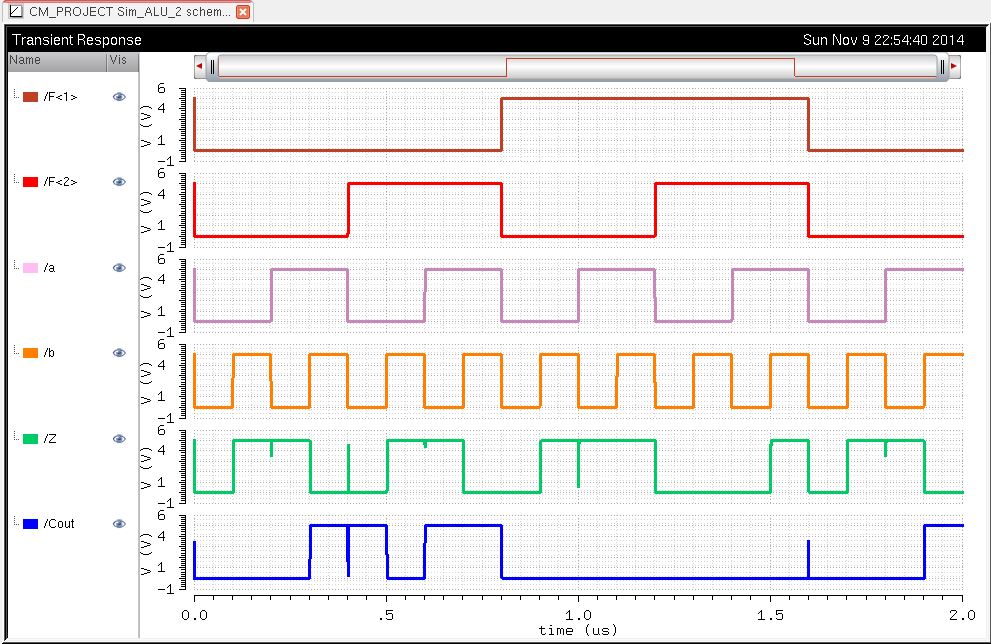Select the /b signal name
This screenshot has width=991, height=644.
click(x=49, y=353)
